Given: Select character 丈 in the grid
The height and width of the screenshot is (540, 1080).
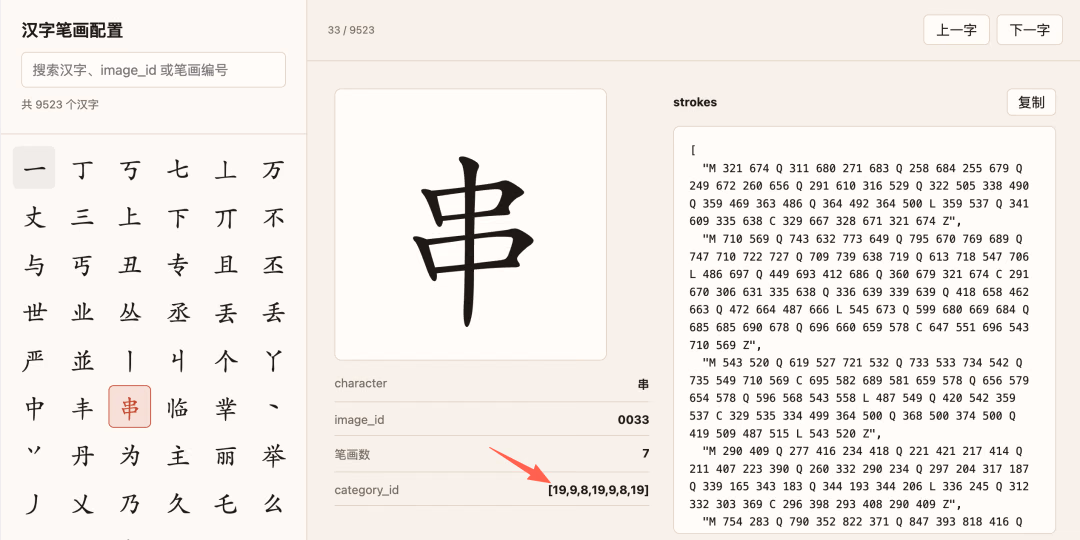Looking at the screenshot, I should [34, 217].
